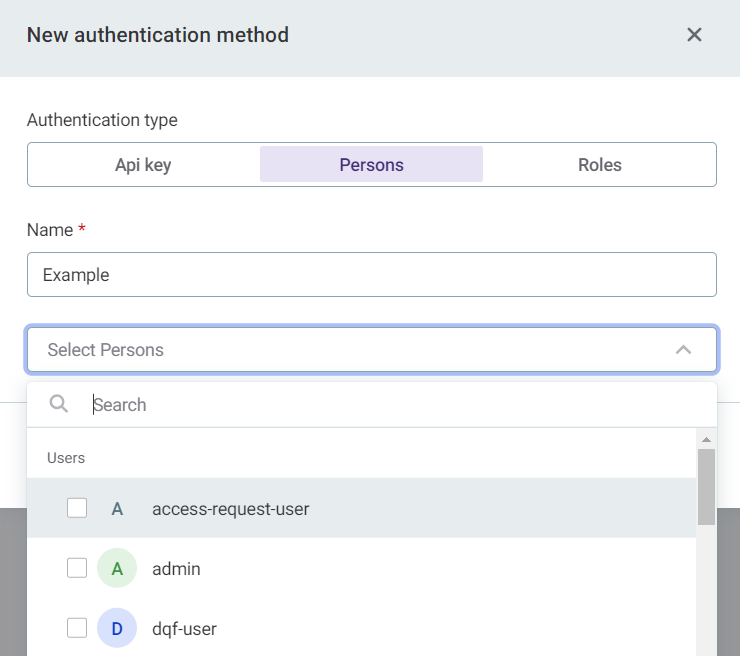Focus the Search text box

(390, 405)
